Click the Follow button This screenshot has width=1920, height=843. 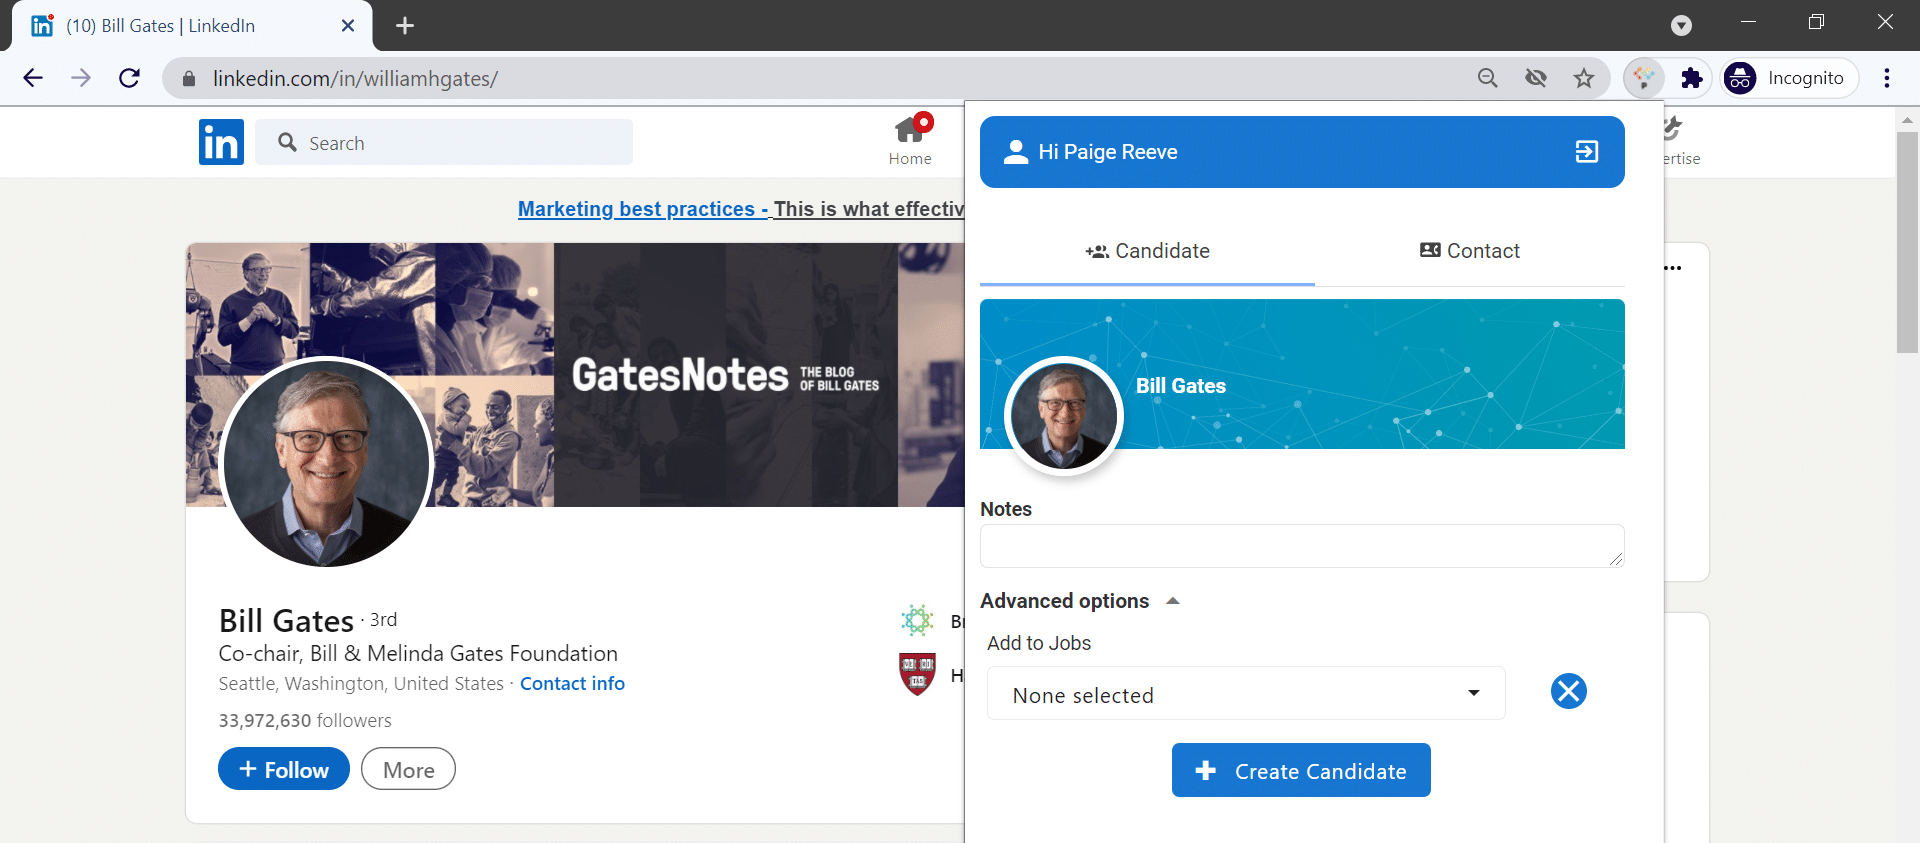pos(284,768)
